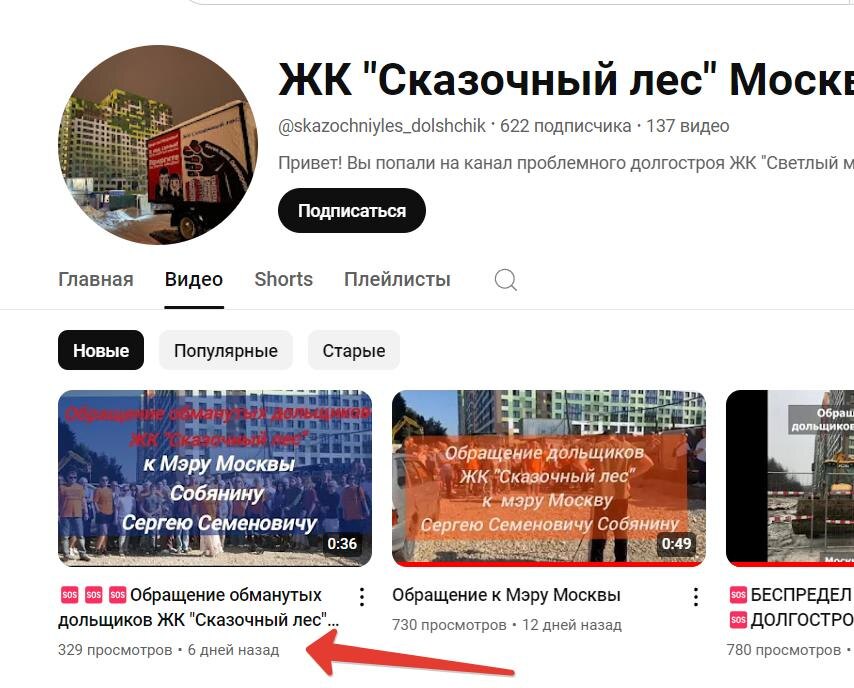
Task: Open three-dot menu for Обращение к Мэру Москвы
Action: click(696, 597)
